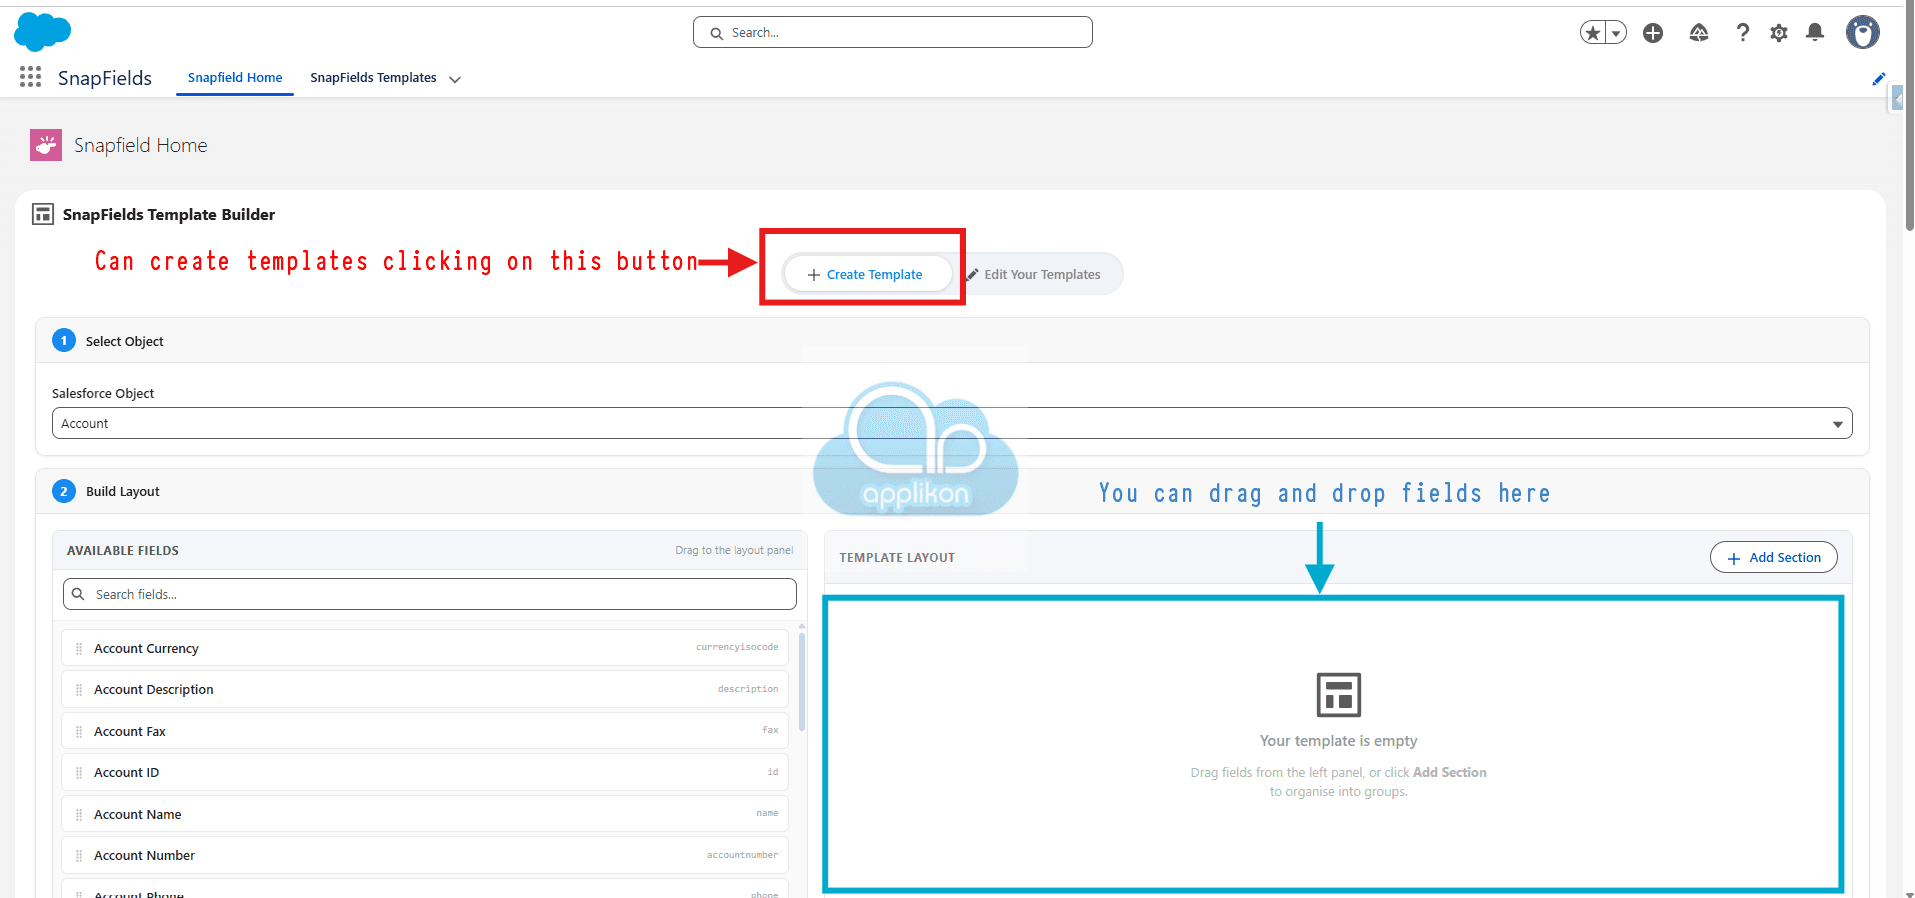Select the Account Currency field row
The height and width of the screenshot is (898, 1915).
click(x=425, y=648)
